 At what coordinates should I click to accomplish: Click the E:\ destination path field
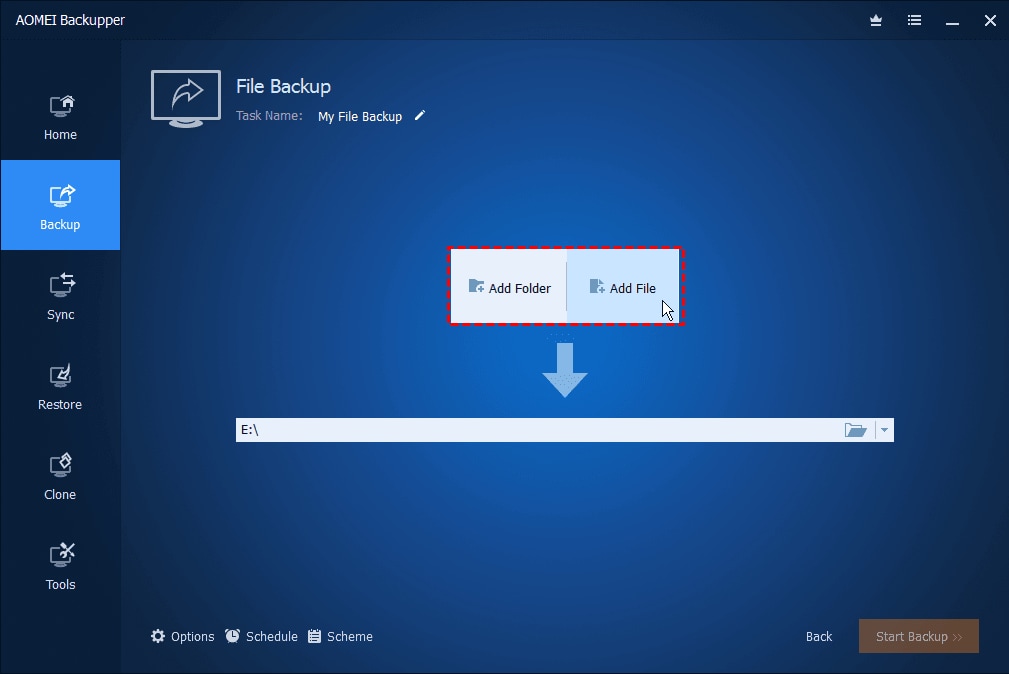tap(539, 430)
